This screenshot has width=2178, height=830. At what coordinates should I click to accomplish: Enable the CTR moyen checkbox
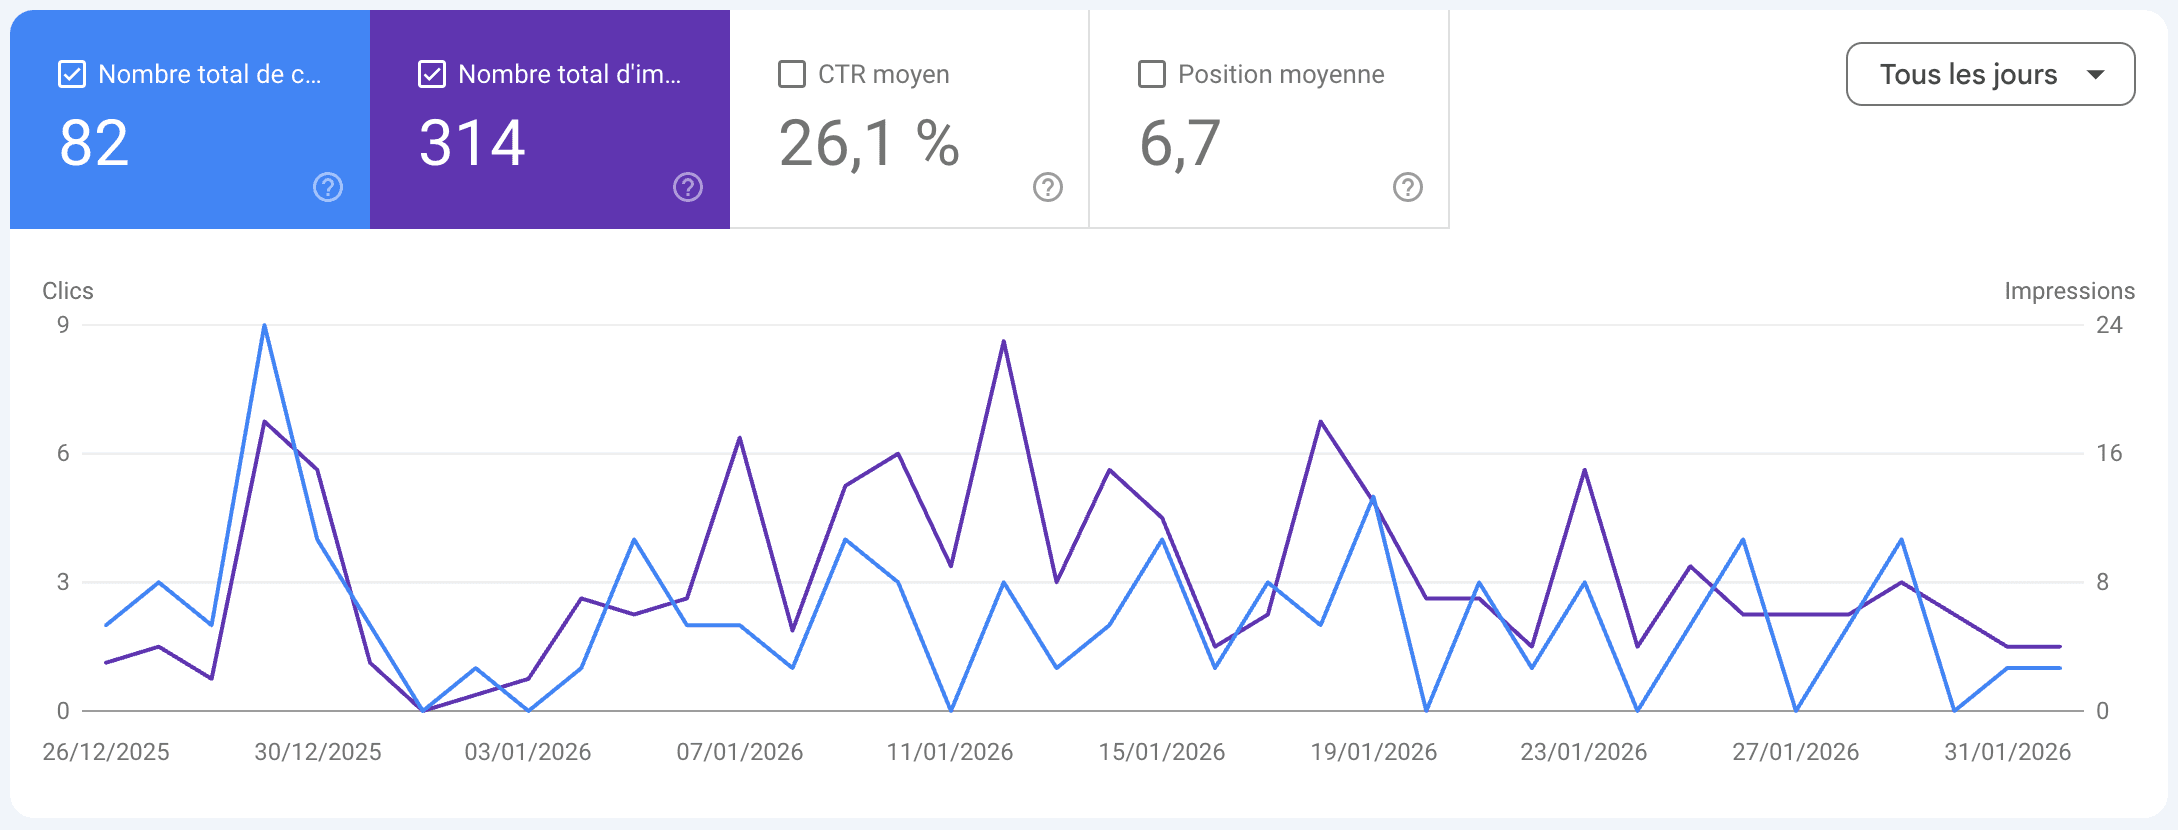point(792,74)
